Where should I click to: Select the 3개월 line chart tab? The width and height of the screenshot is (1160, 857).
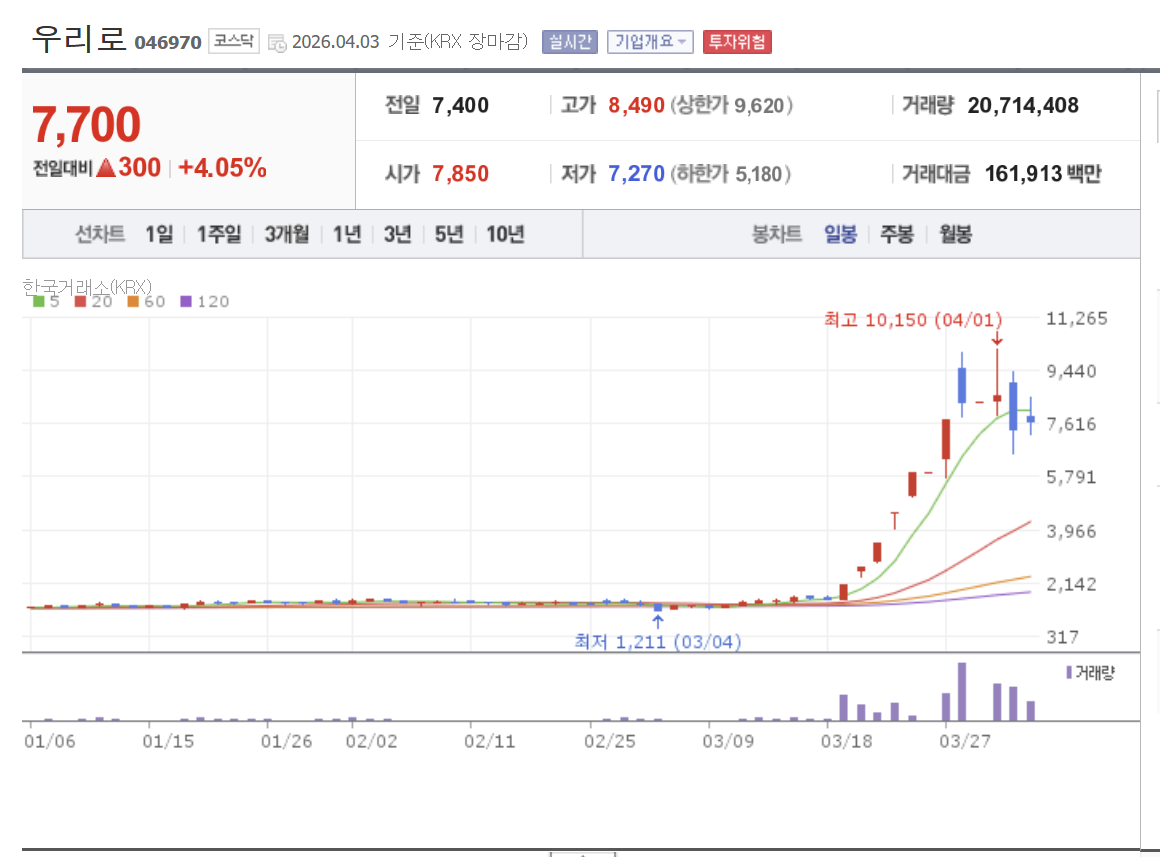(x=287, y=235)
